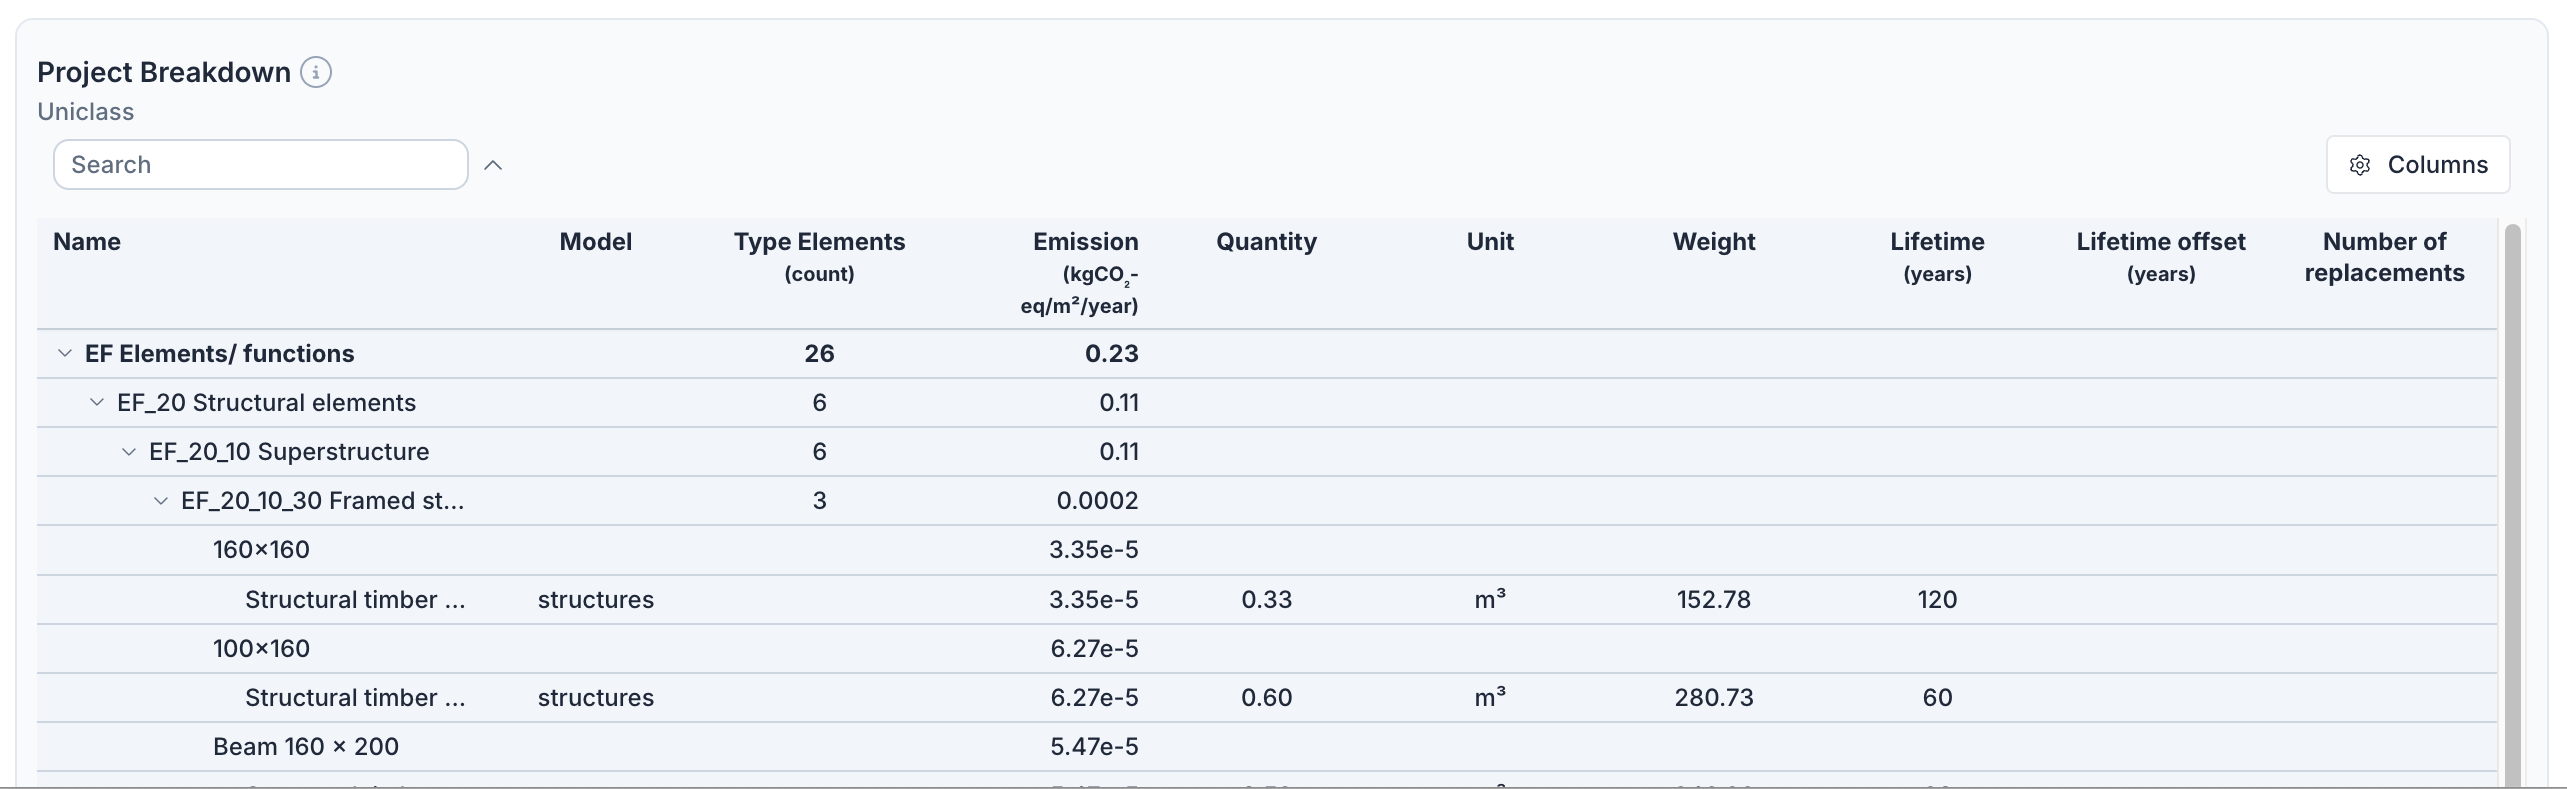
Task: Collapse EF_20 Structural elements row
Action: pyautogui.click(x=97, y=402)
